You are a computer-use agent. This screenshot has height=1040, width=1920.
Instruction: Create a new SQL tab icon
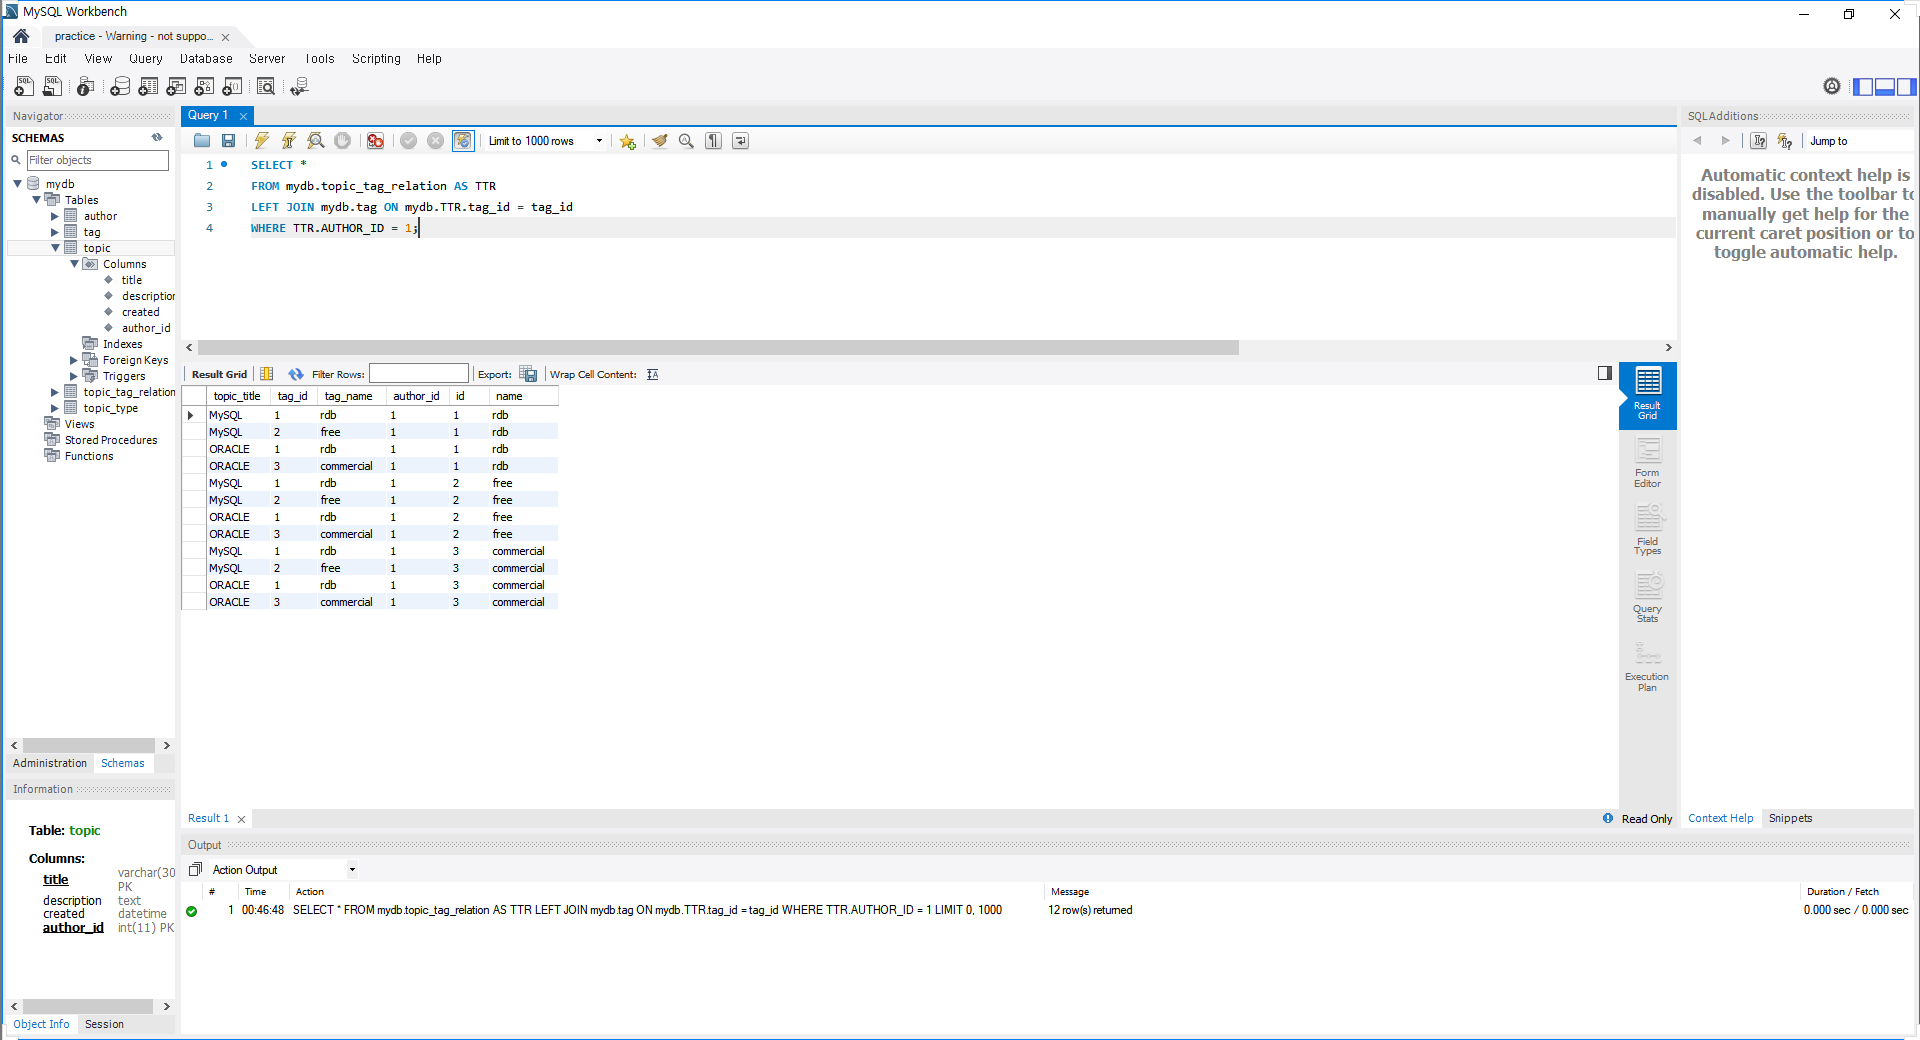(x=24, y=87)
